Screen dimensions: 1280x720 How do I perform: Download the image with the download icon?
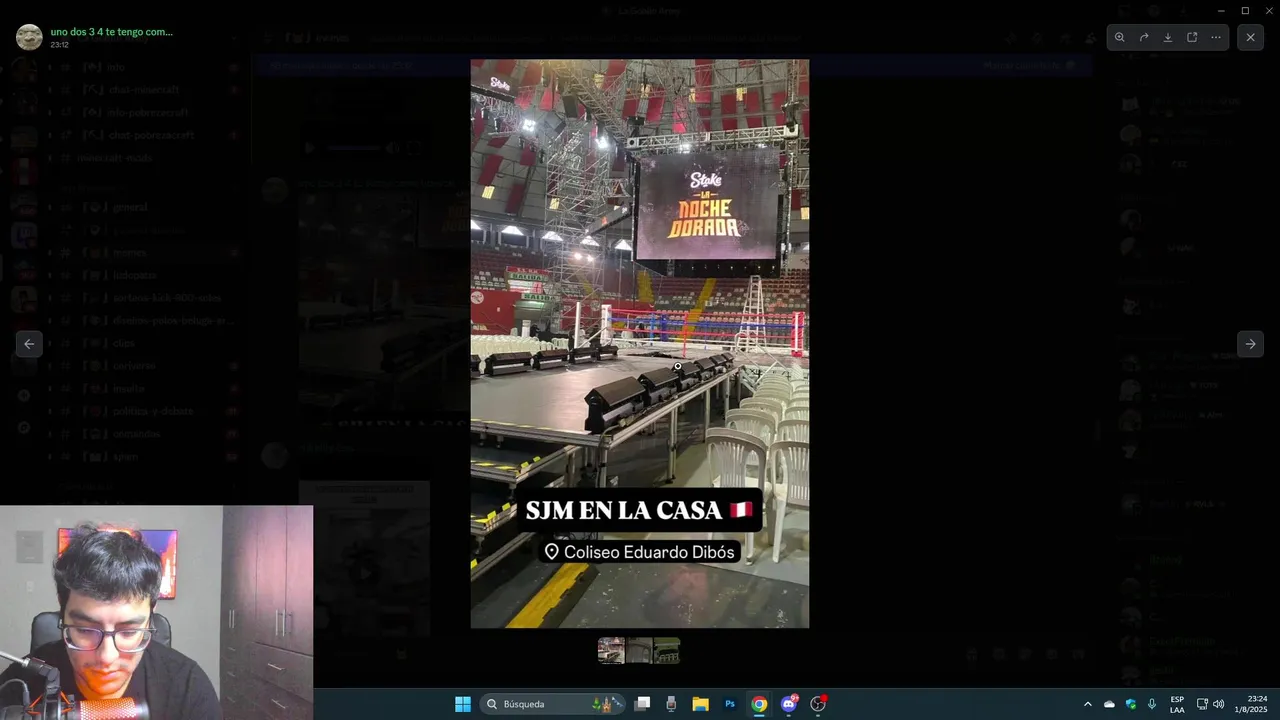point(1168,37)
